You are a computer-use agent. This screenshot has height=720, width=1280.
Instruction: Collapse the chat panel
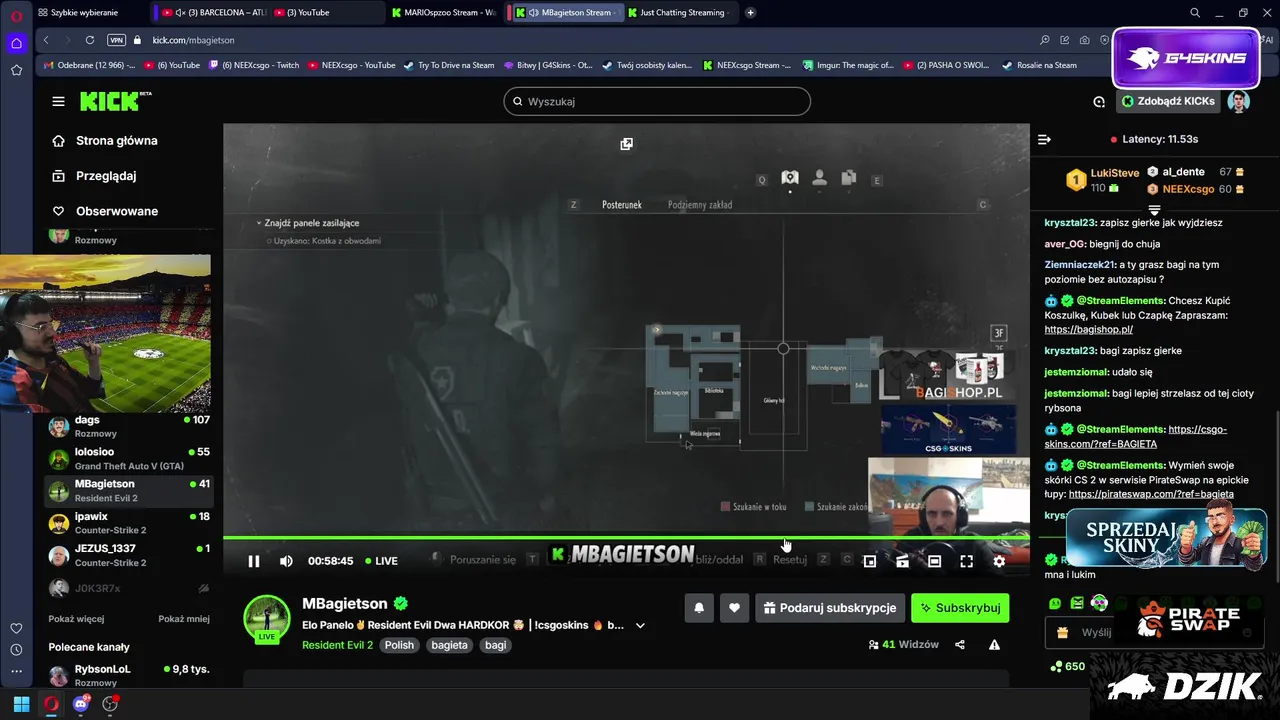coord(1044,139)
